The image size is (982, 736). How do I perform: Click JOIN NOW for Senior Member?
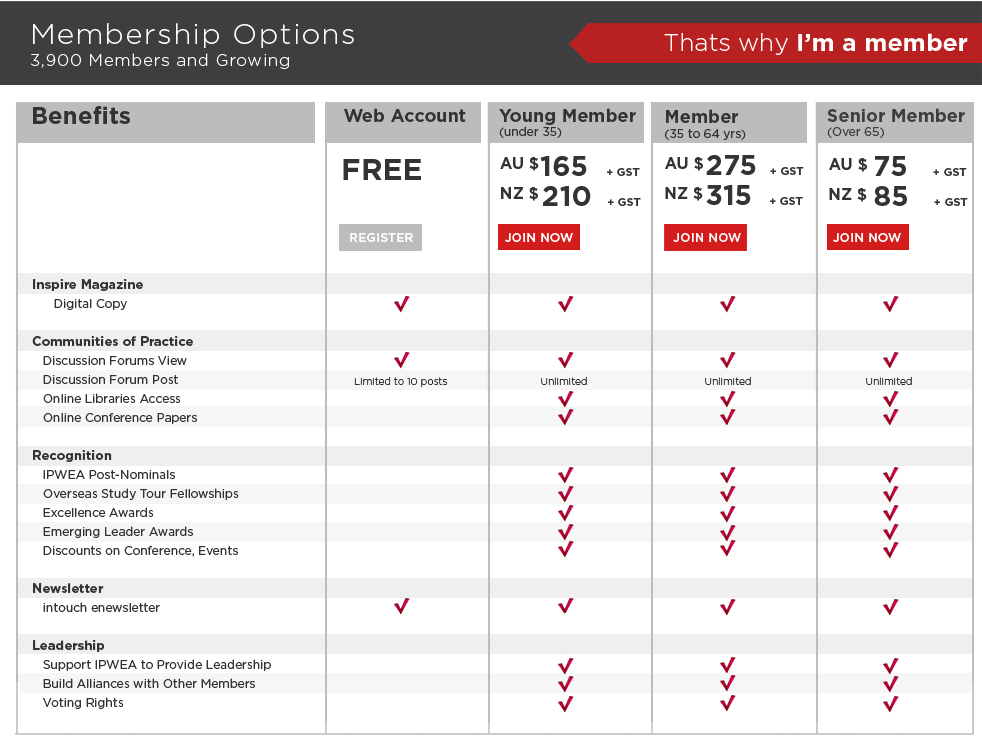tap(867, 237)
